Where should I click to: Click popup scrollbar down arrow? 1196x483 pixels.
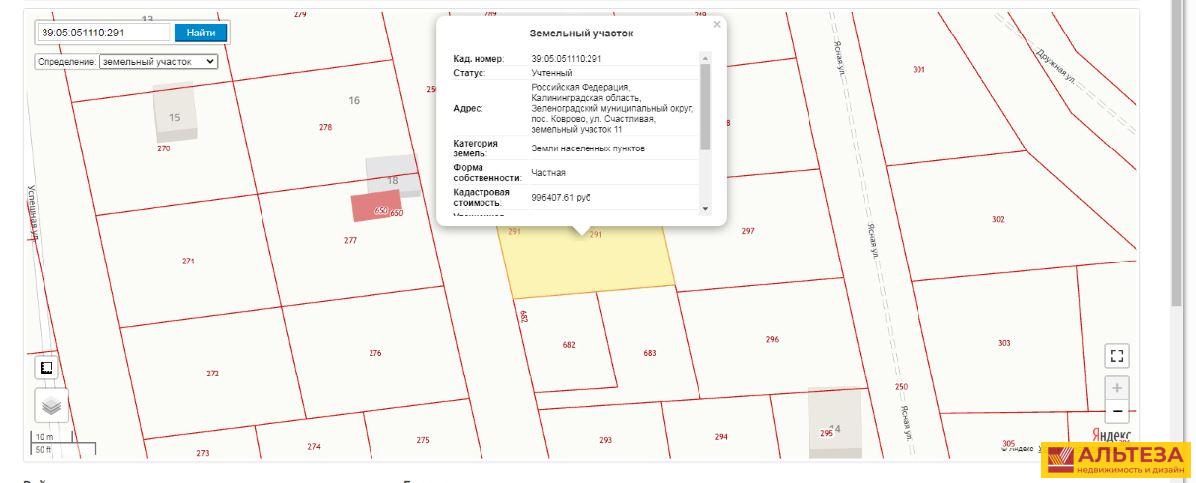(x=705, y=209)
